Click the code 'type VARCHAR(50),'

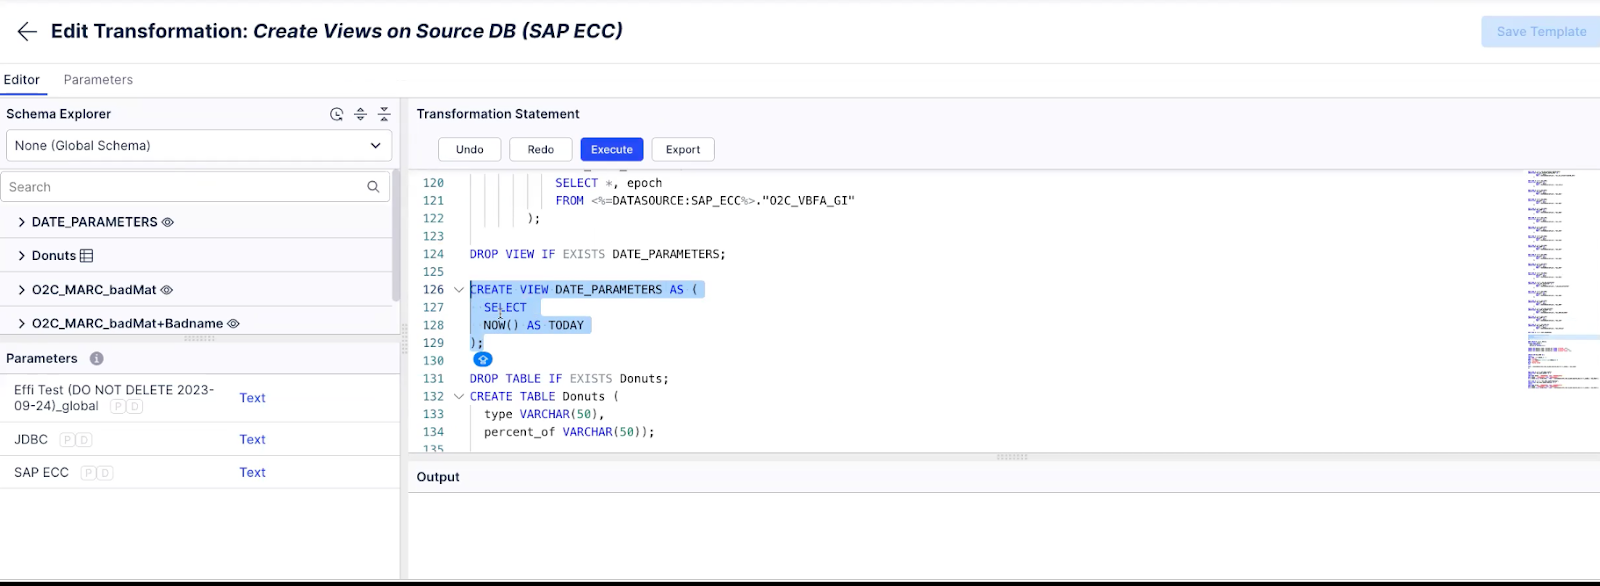click(x=544, y=414)
